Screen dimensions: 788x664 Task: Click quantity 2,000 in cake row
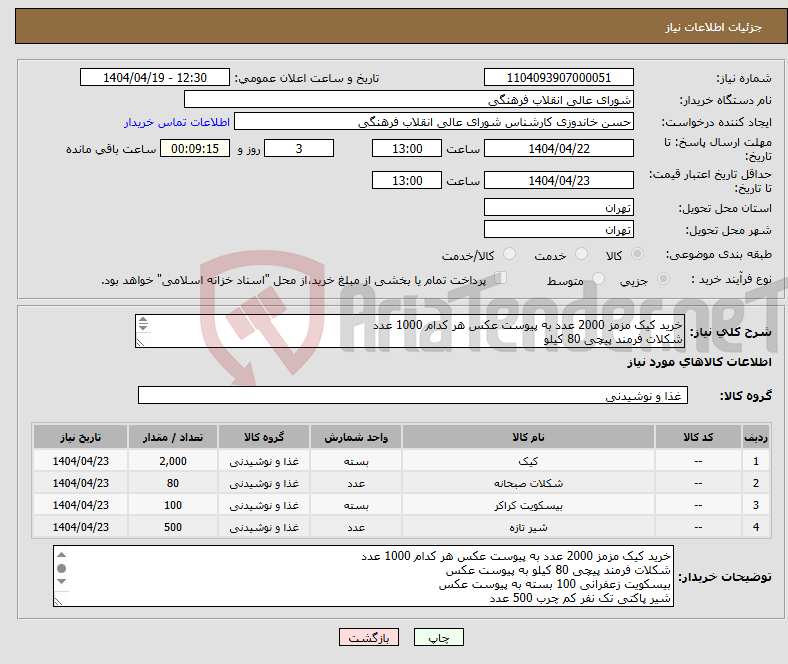(x=173, y=461)
